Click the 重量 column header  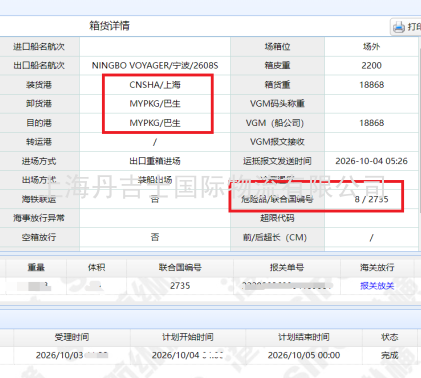[36, 267]
